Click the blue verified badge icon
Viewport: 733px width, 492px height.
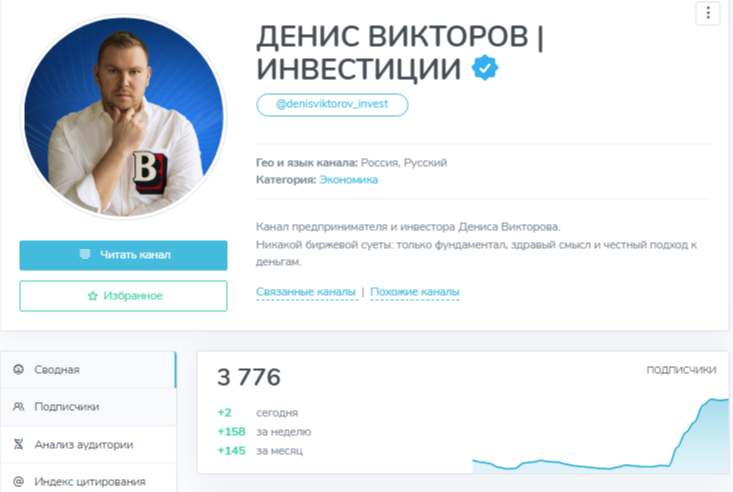[485, 68]
